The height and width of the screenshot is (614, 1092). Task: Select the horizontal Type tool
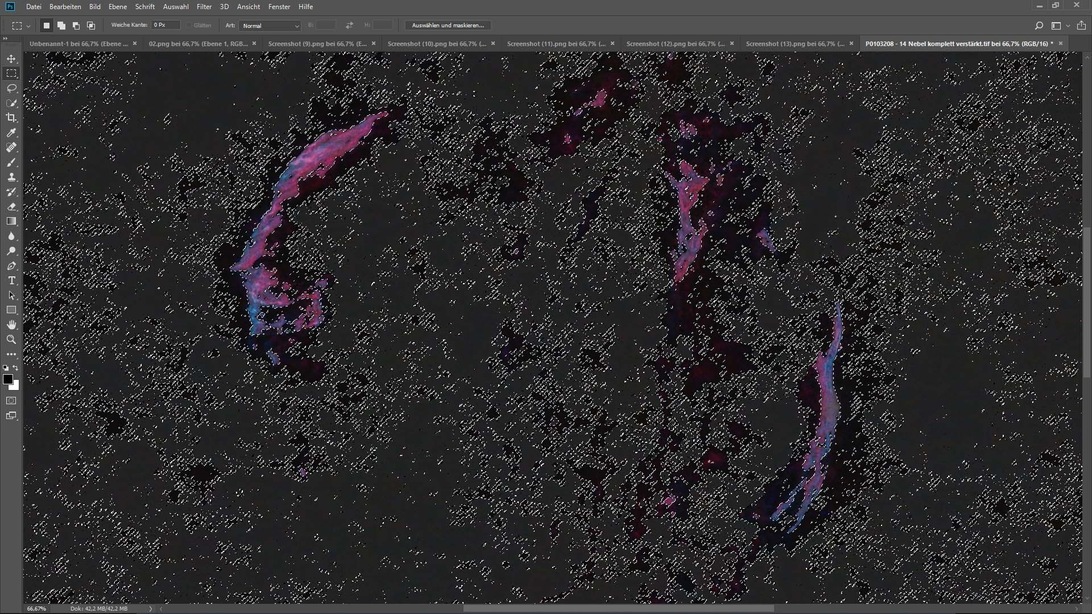pos(11,281)
